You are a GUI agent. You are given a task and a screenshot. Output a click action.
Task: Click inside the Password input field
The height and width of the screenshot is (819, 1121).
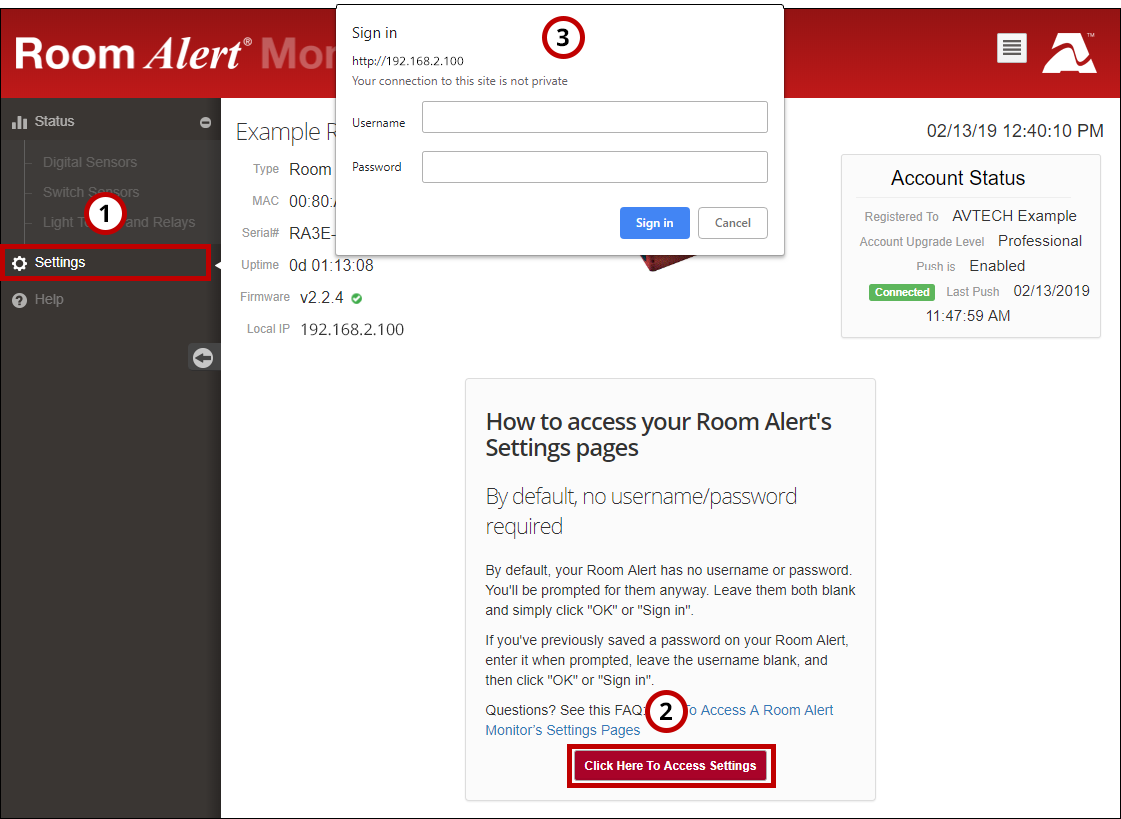[594, 166]
